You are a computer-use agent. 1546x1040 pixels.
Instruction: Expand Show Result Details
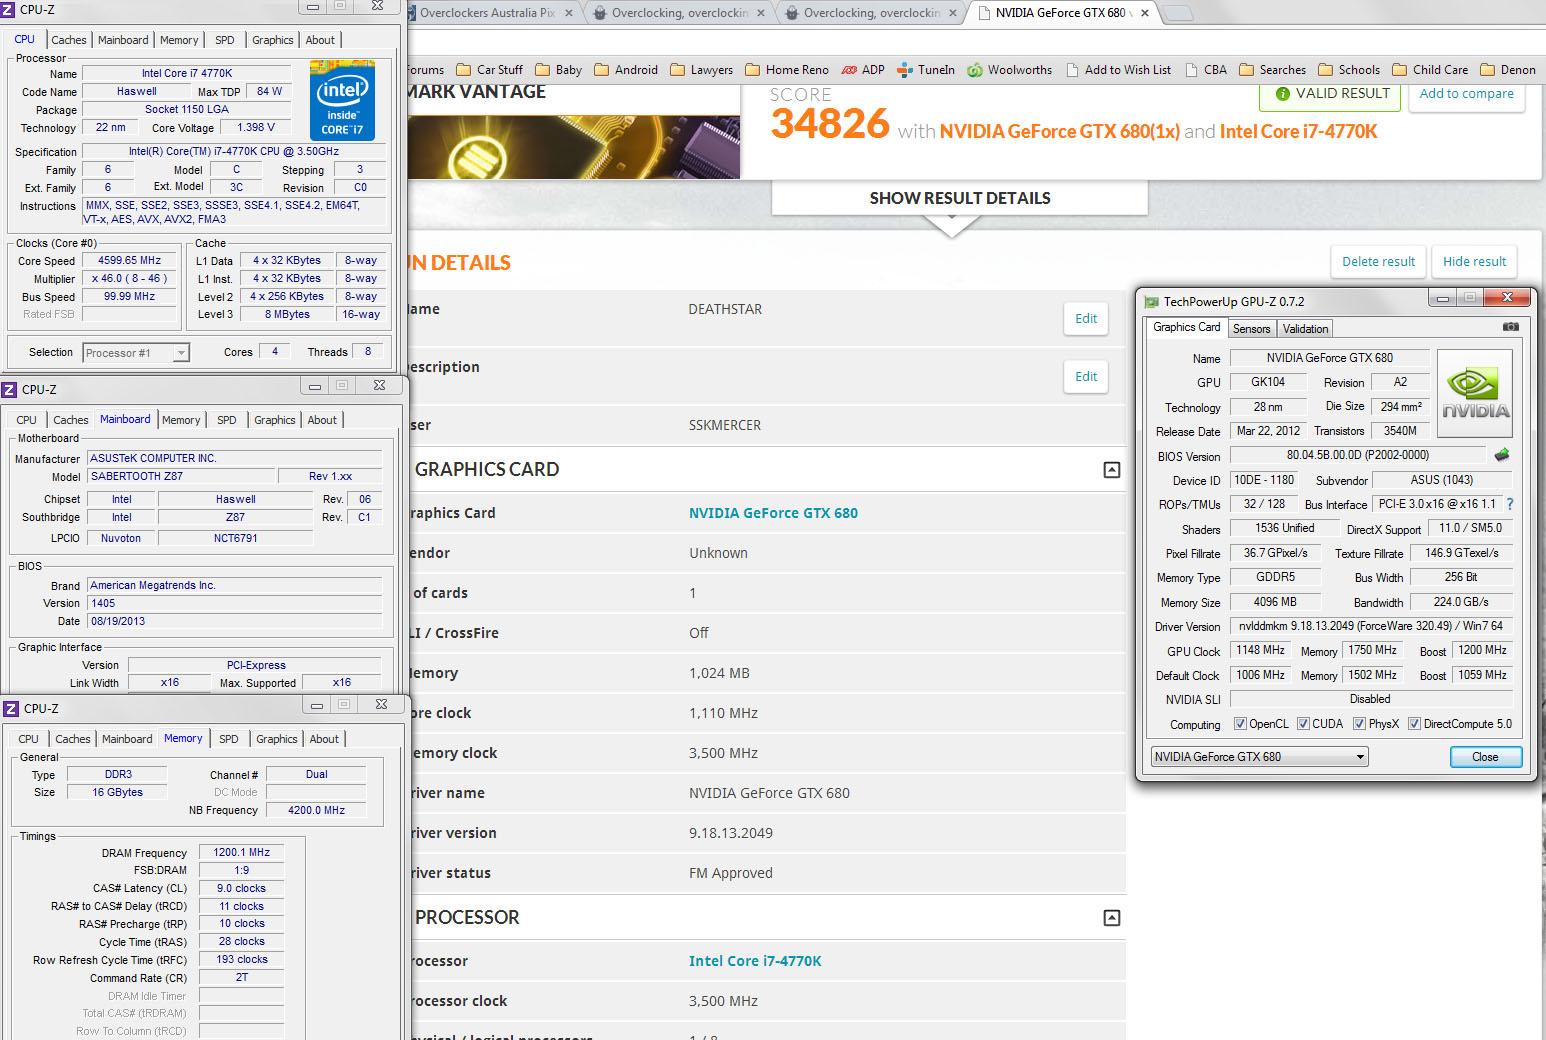[959, 198]
